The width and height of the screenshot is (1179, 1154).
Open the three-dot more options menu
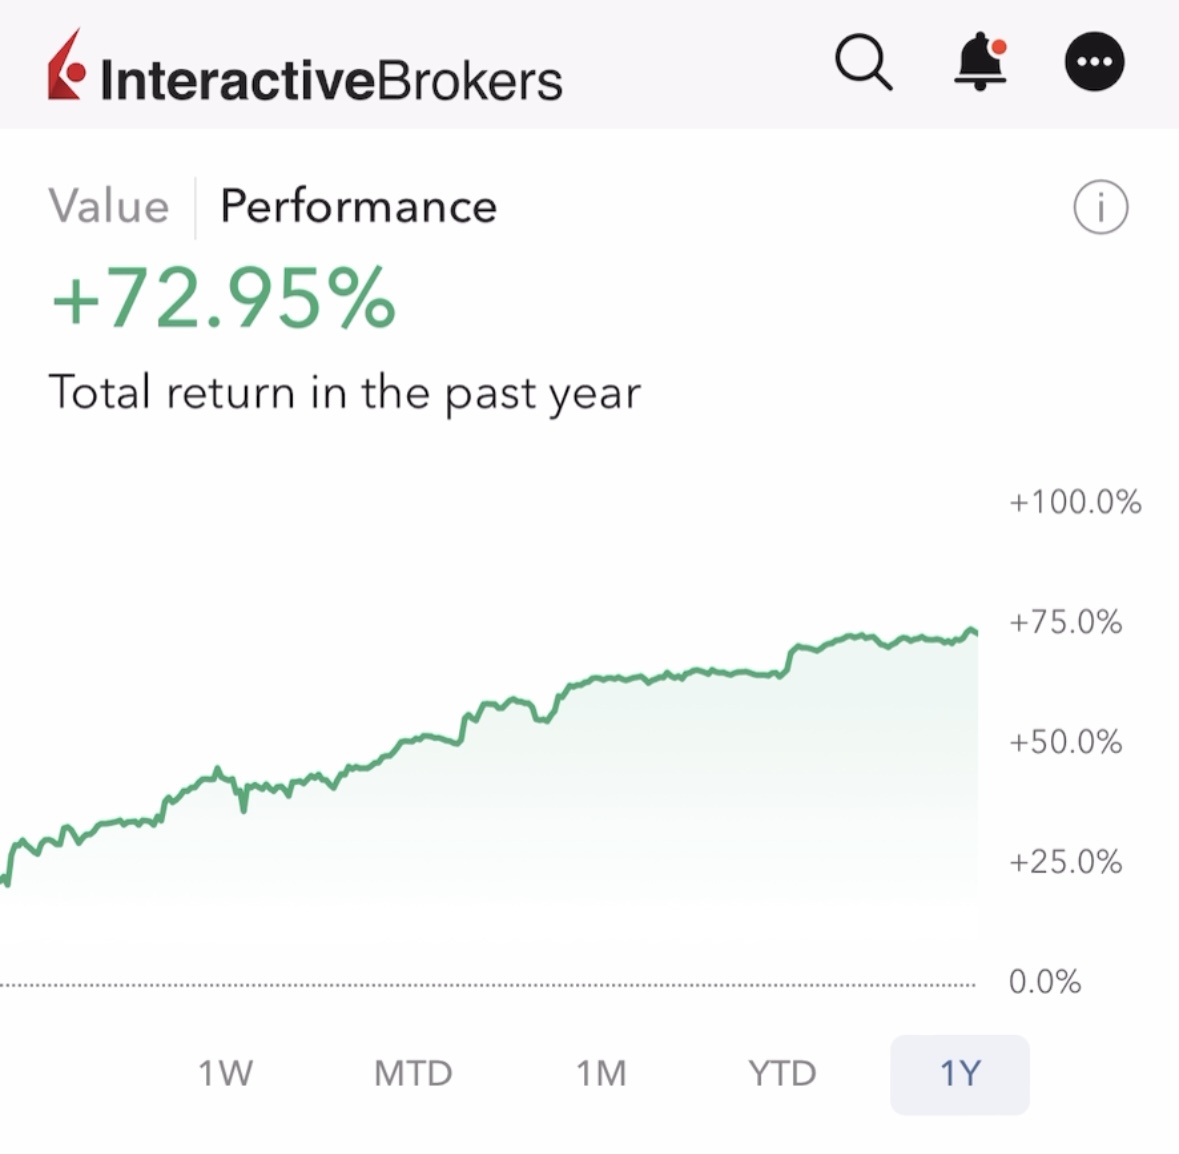pos(1094,63)
